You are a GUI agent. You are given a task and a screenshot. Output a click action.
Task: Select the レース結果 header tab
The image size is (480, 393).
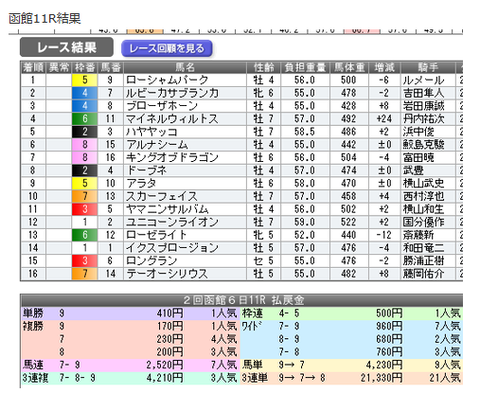(67, 47)
